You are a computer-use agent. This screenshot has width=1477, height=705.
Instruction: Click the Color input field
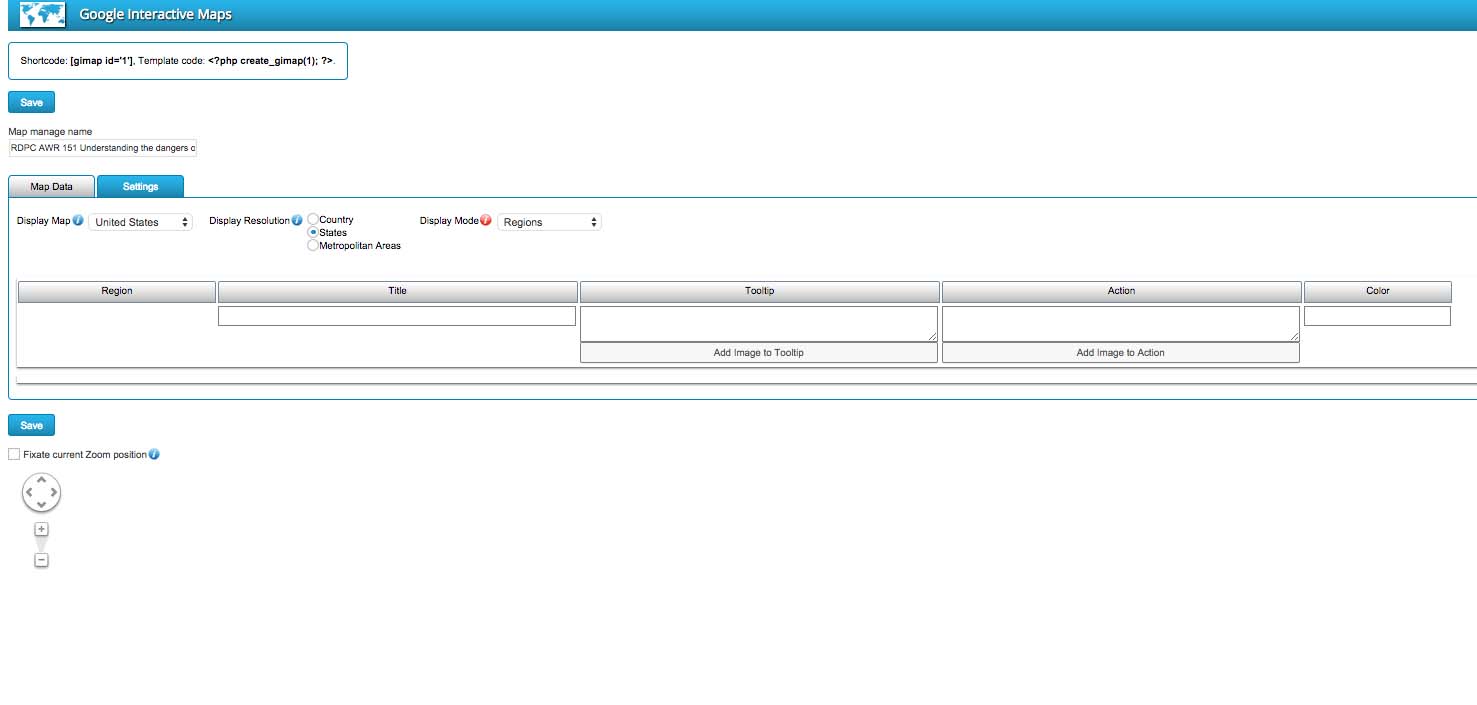tap(1377, 316)
